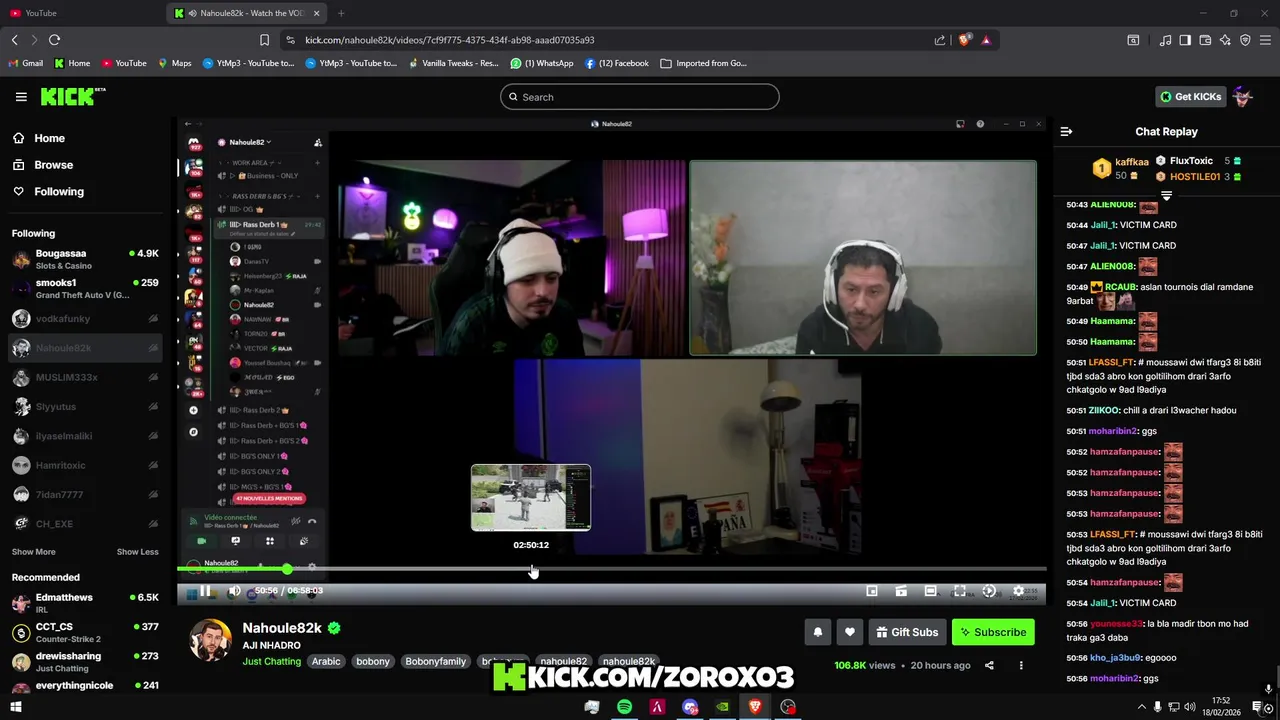This screenshot has height=720, width=1280.
Task: Collapse the Chat Replay panel icon
Action: (1066, 131)
